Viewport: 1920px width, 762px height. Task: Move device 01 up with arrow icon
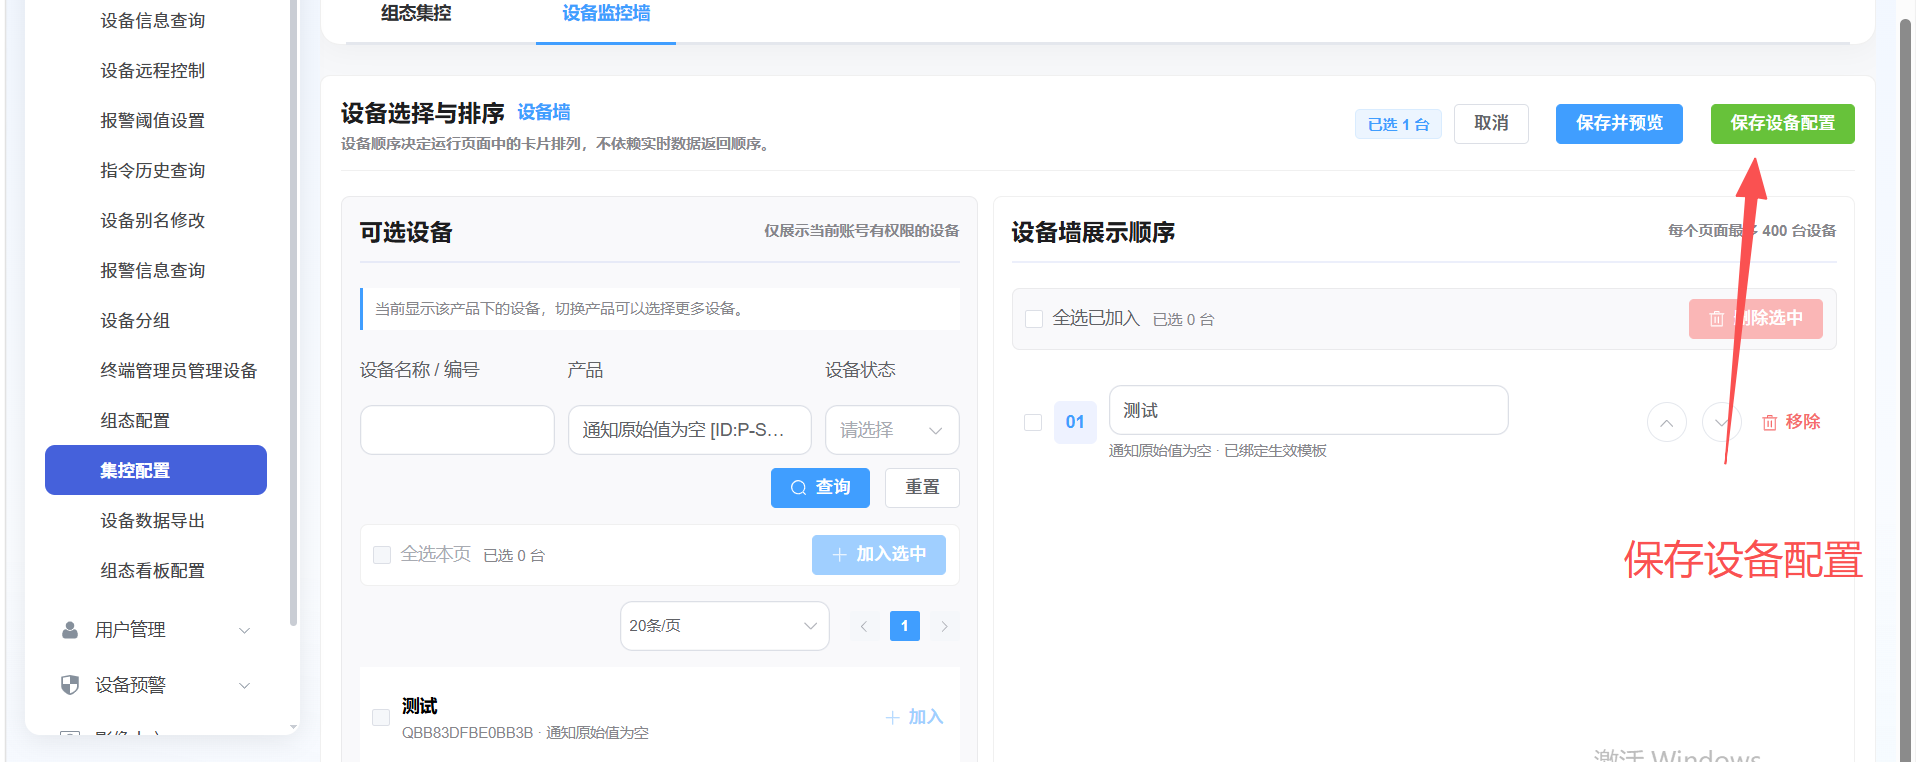[x=1666, y=422]
